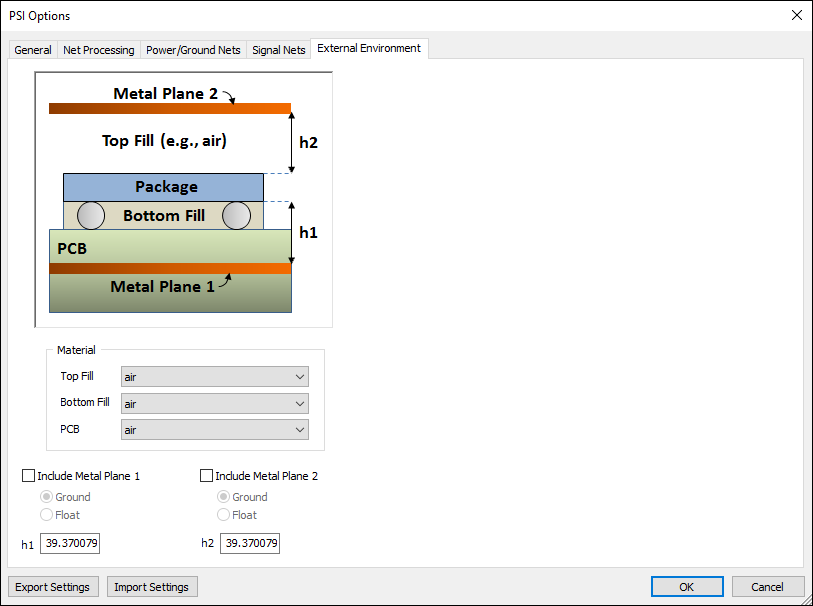Dismiss the dialog with Cancel

[x=767, y=586]
